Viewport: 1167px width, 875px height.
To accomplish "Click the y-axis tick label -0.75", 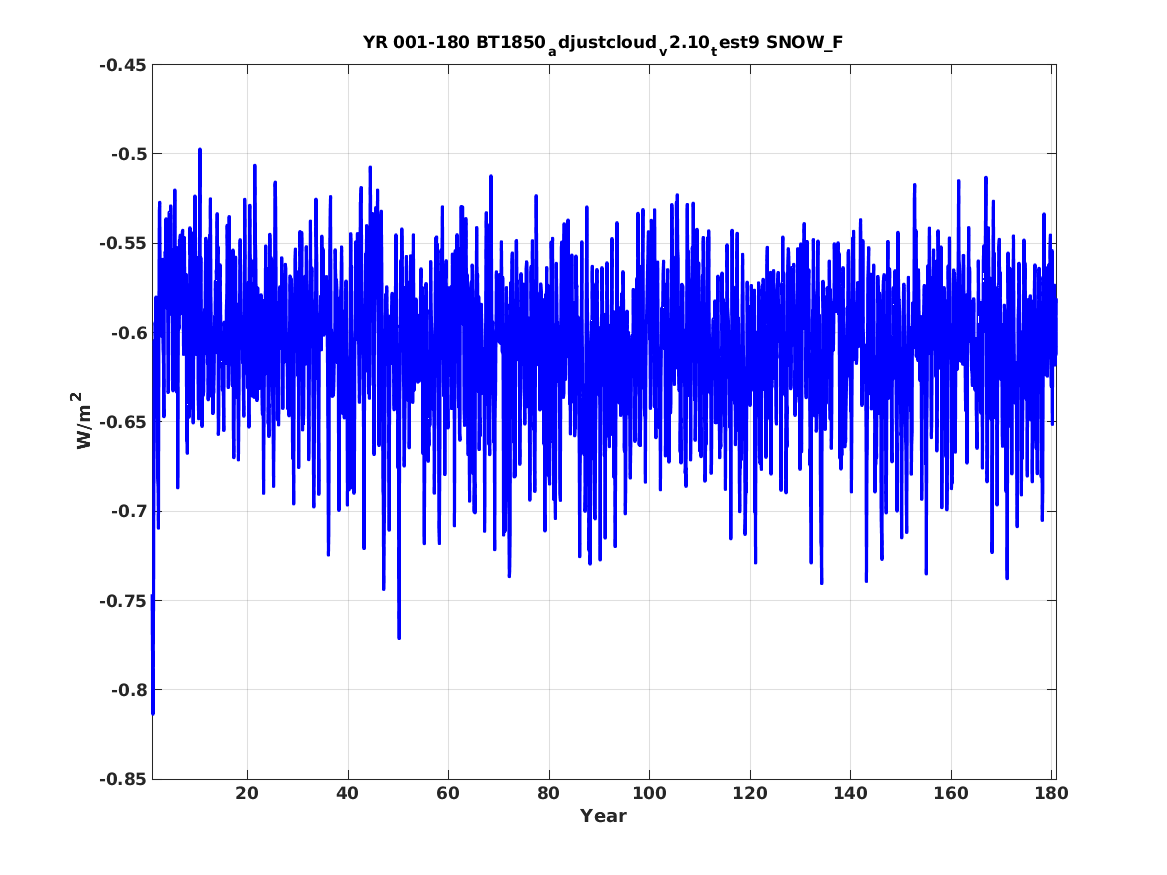I will (x=123, y=600).
